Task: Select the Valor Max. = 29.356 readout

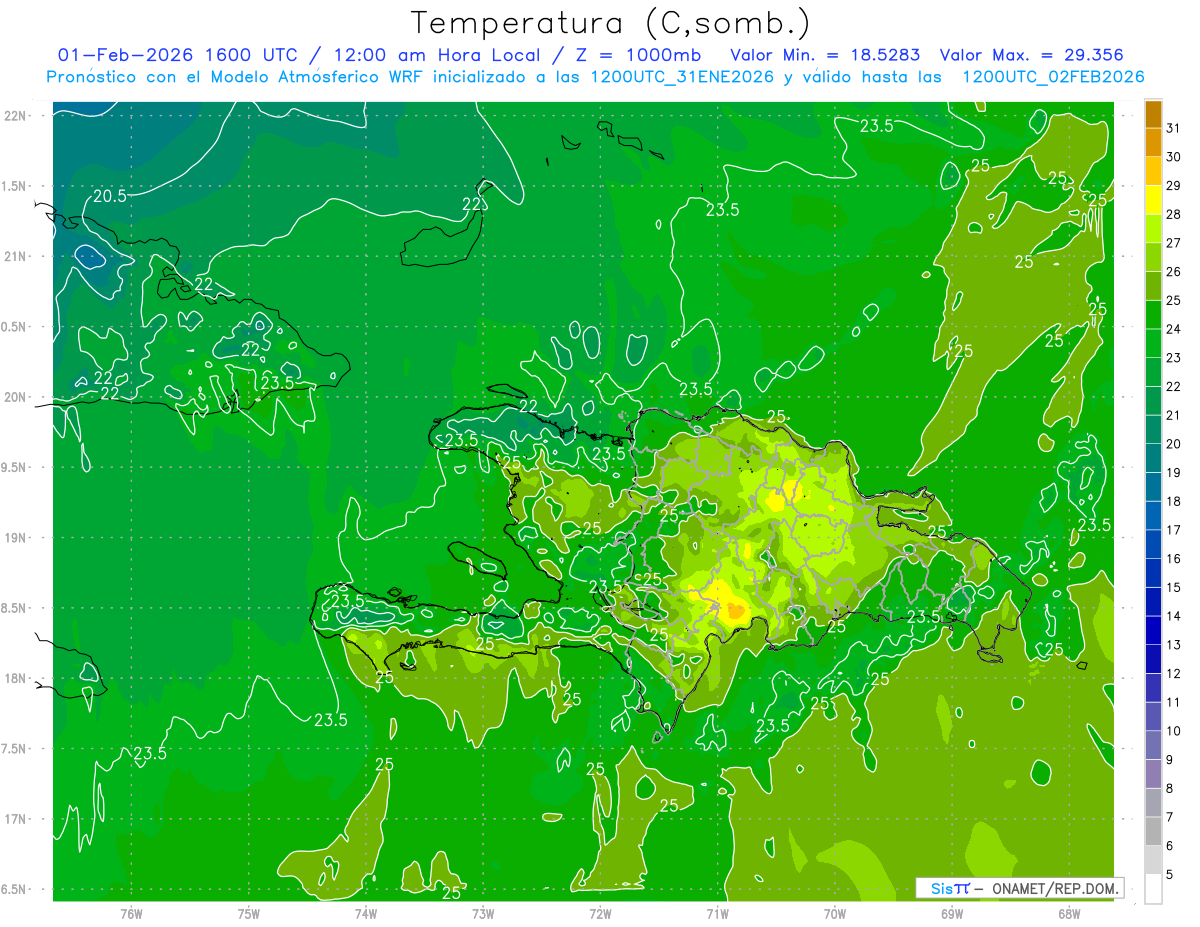Action: (x=1032, y=55)
